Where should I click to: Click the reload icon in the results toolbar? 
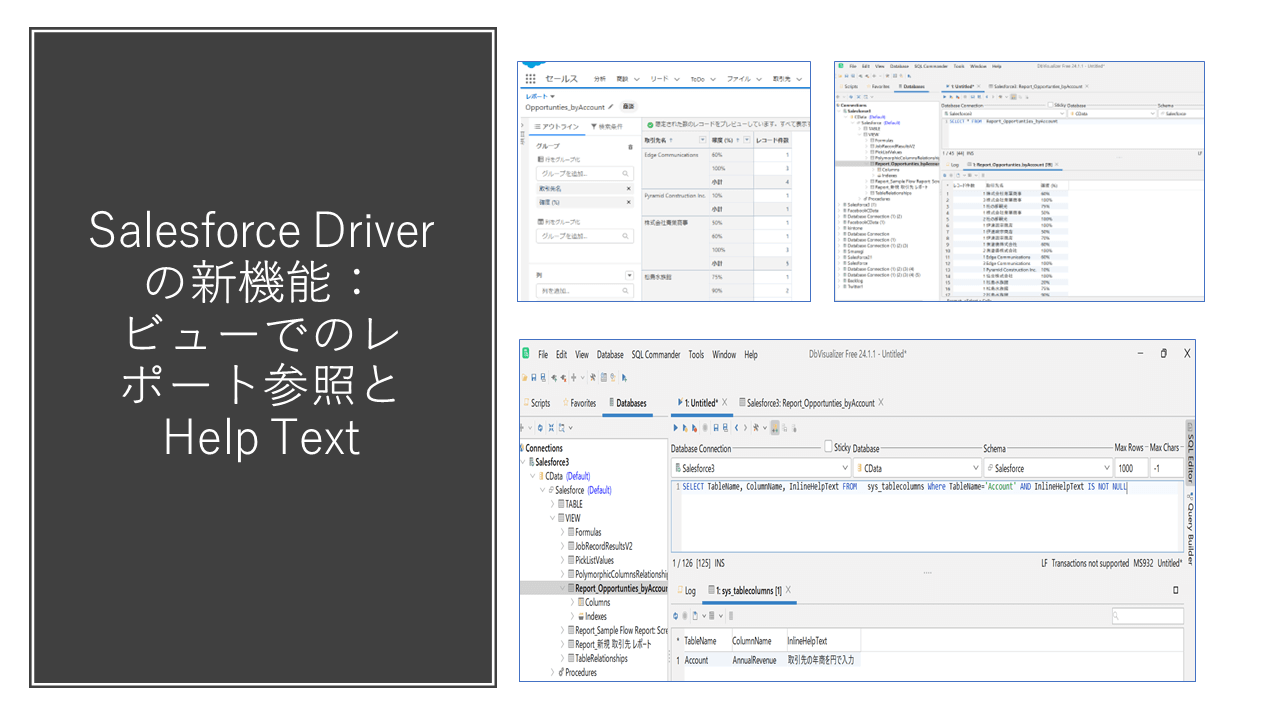676,615
